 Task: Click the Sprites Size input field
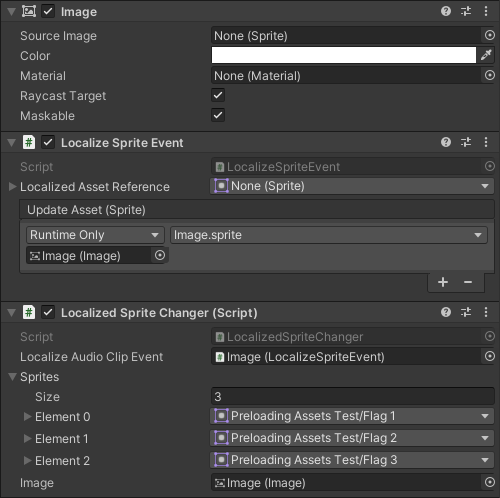353,397
